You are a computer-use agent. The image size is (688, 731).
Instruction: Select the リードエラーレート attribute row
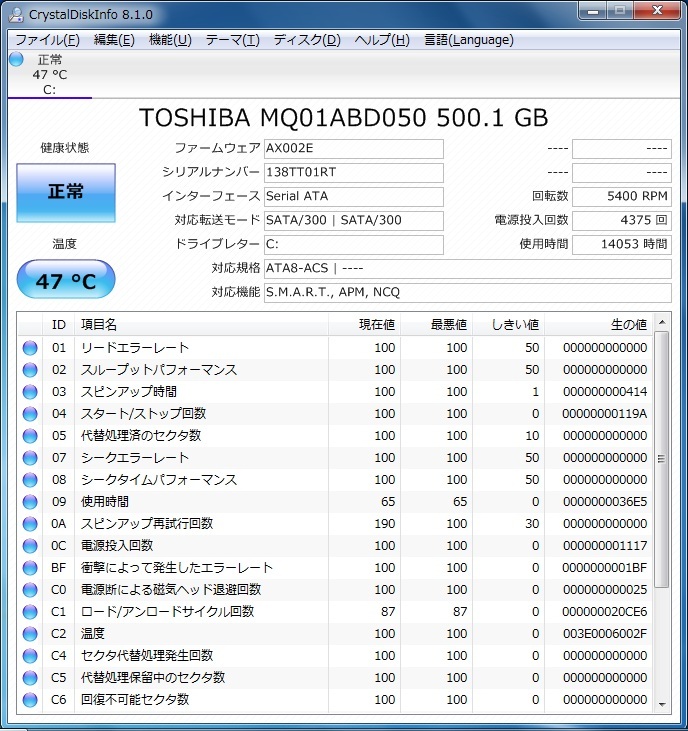click(x=335, y=348)
